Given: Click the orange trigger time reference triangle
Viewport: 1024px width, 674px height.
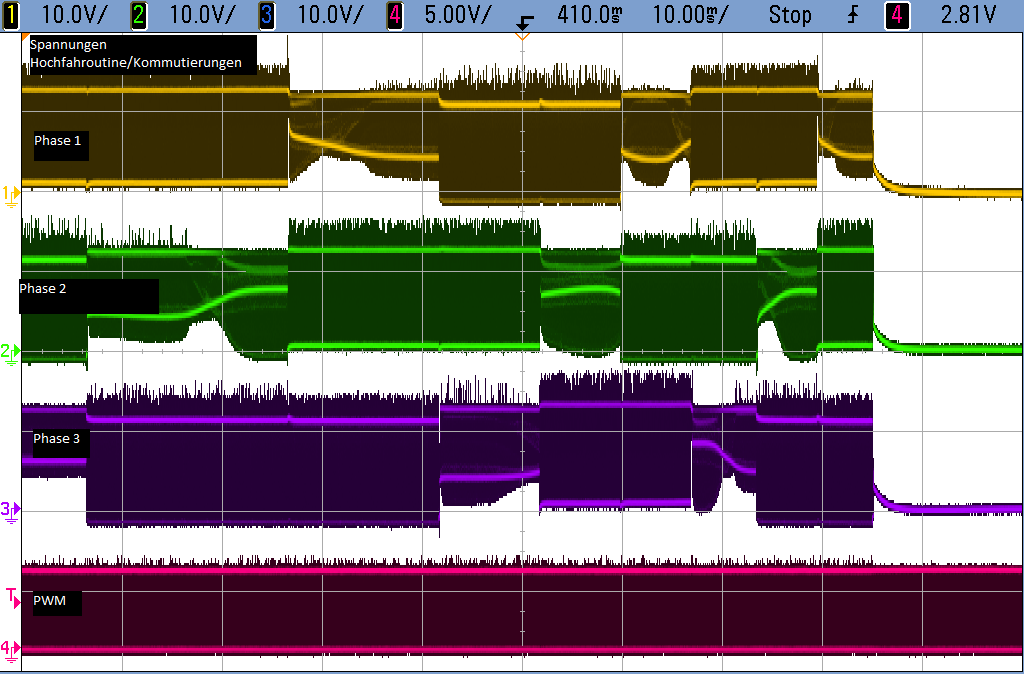Looking at the screenshot, I should 522,37.
